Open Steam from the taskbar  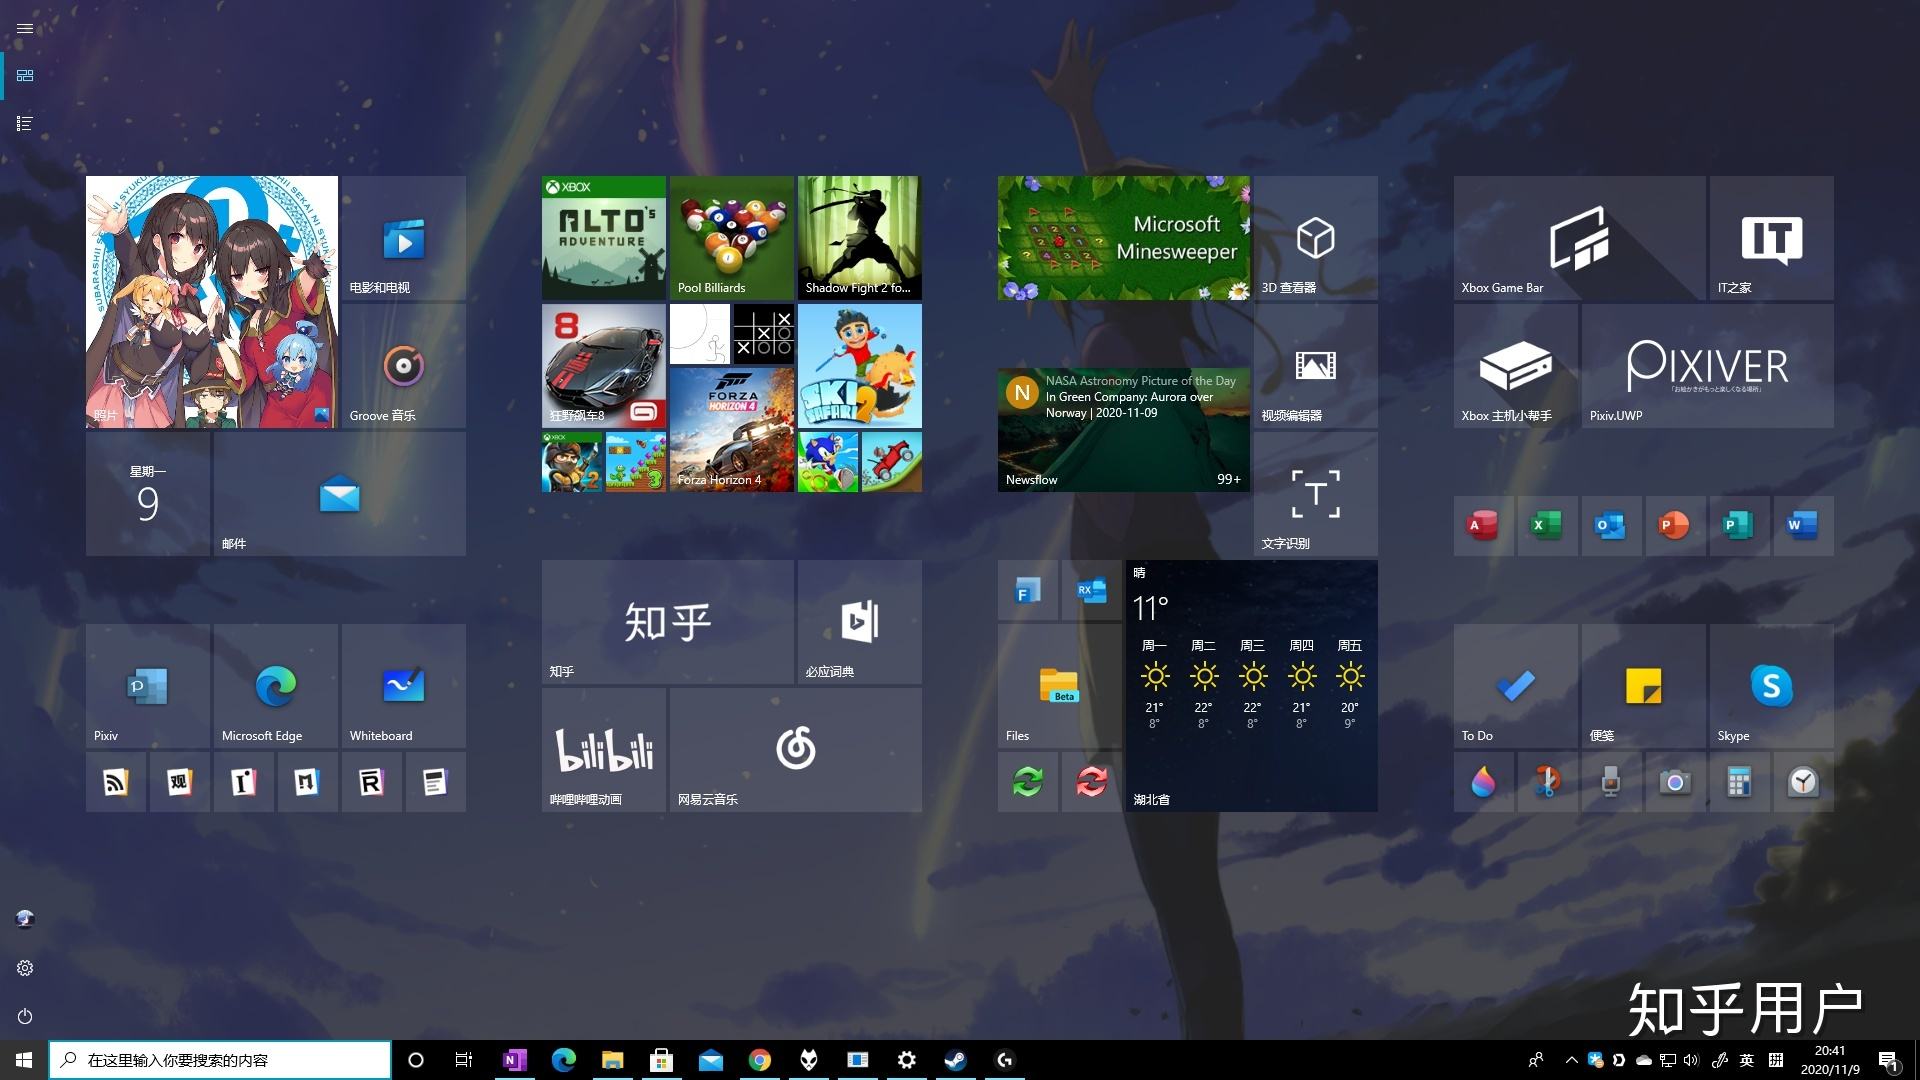coord(956,1060)
